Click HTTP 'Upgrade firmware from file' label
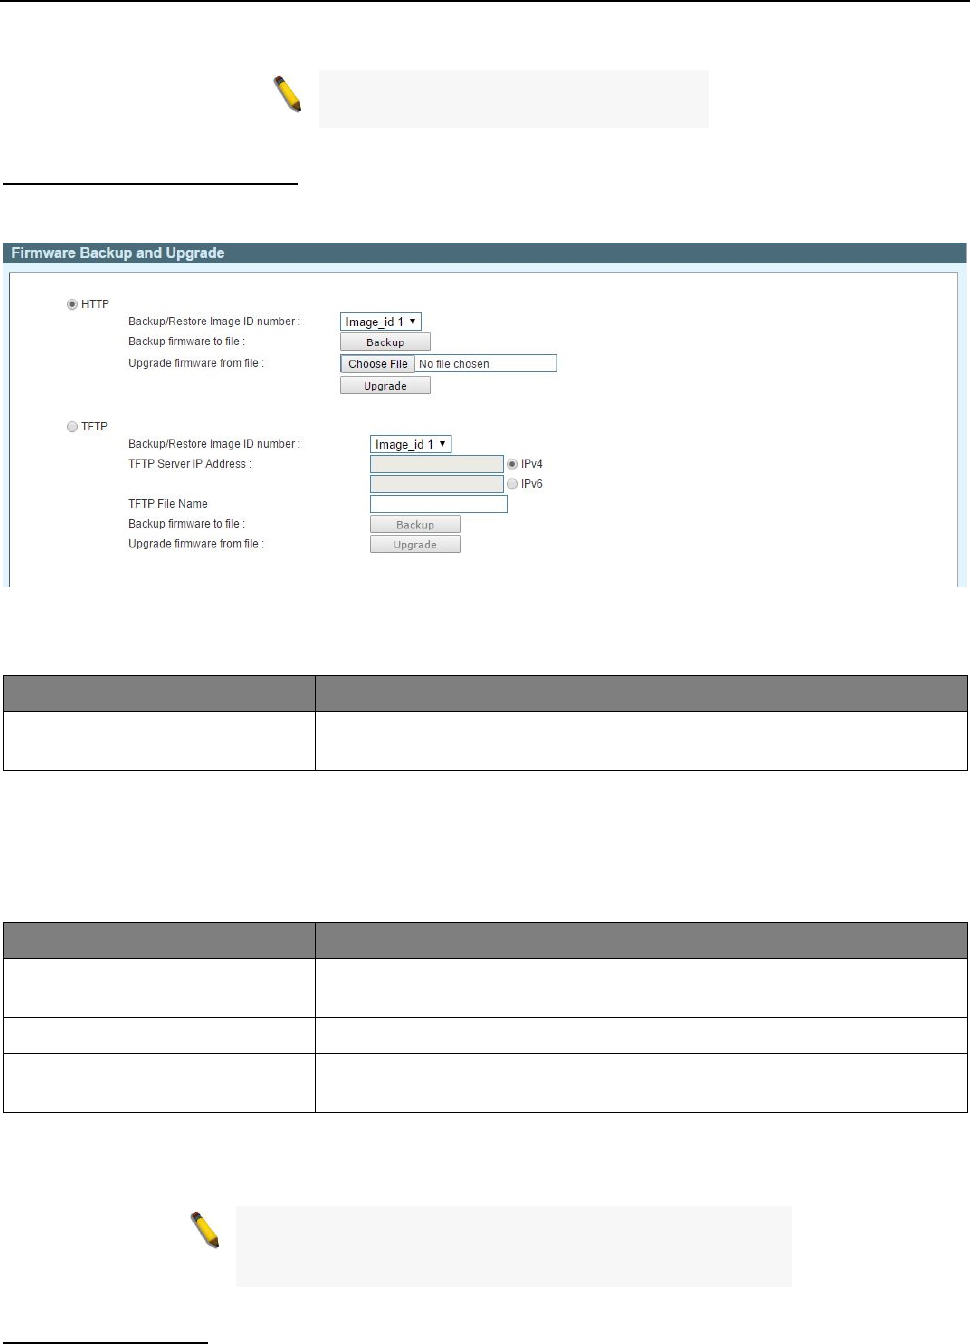The height and width of the screenshot is (1344, 970). coord(196,363)
